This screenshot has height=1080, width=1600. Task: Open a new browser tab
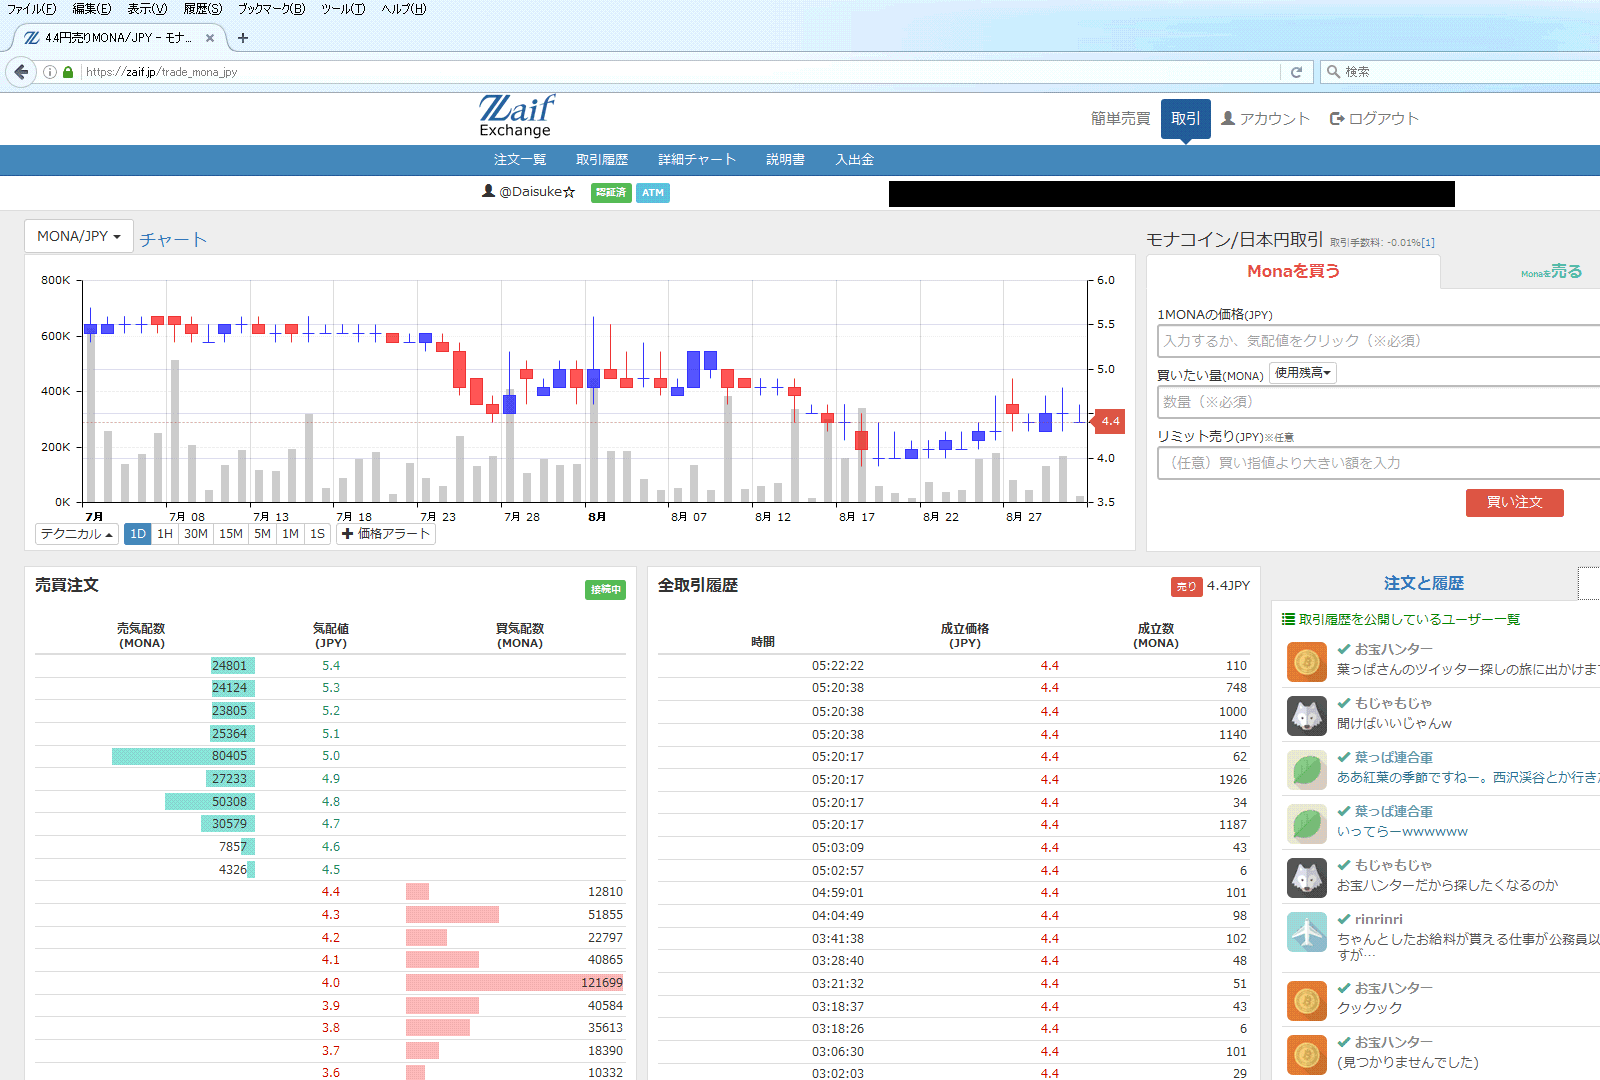243,38
